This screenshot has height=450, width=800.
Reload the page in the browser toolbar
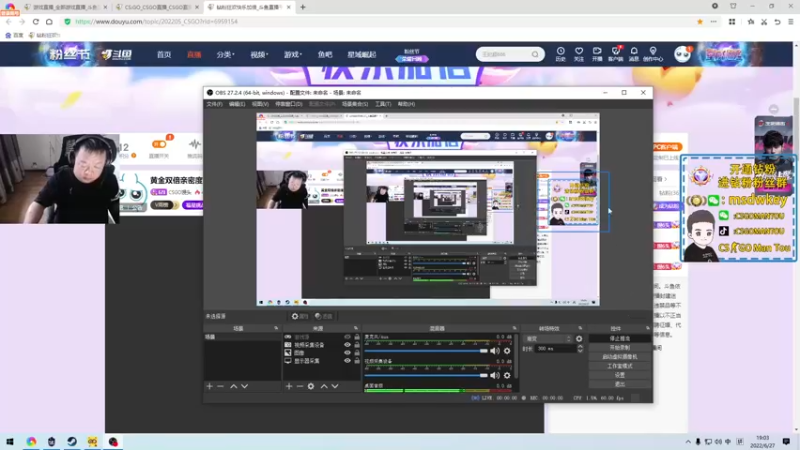coord(35,21)
